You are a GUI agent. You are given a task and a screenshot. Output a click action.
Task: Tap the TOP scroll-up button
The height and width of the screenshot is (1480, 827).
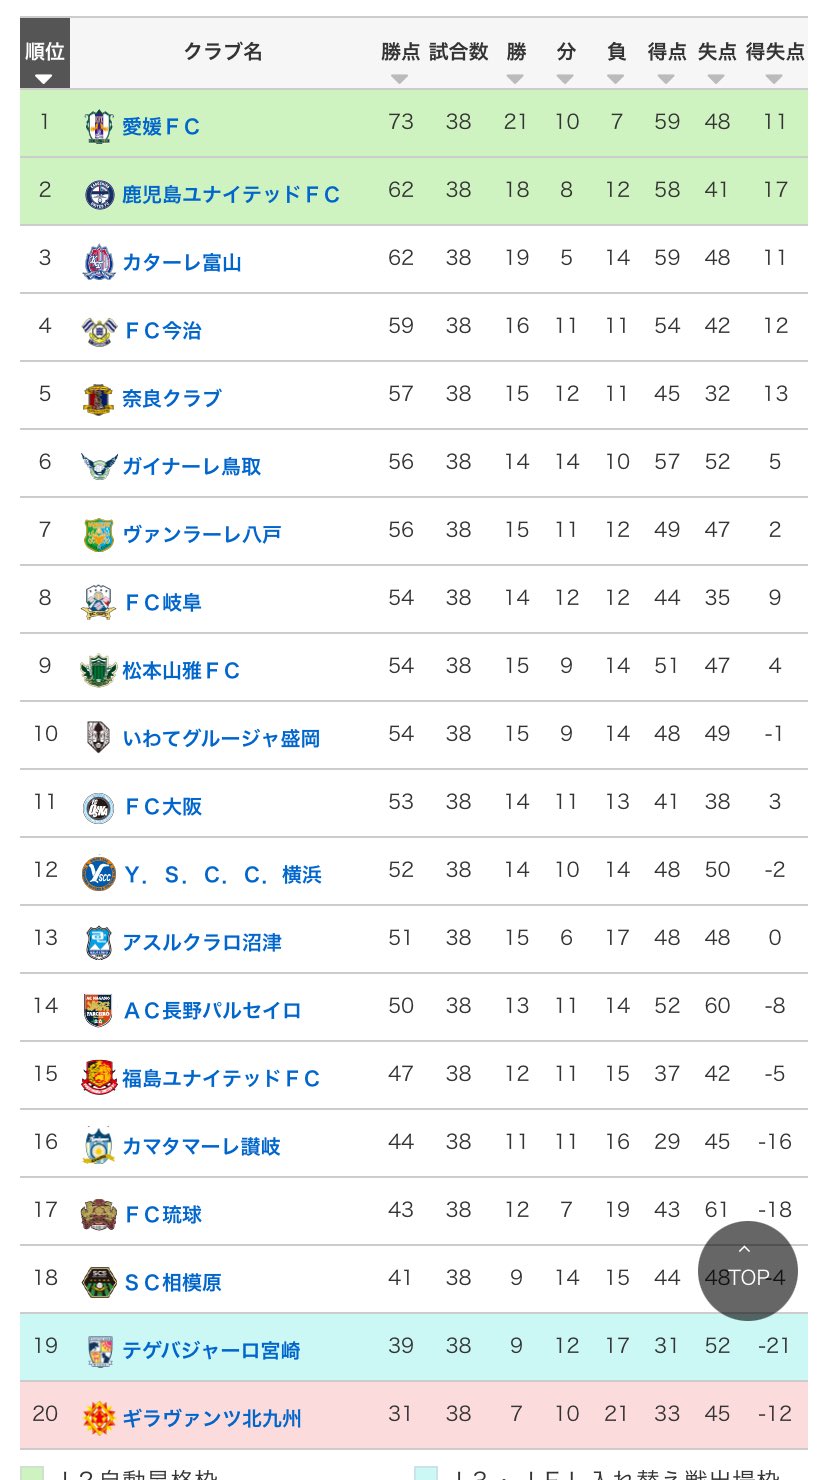(748, 1270)
